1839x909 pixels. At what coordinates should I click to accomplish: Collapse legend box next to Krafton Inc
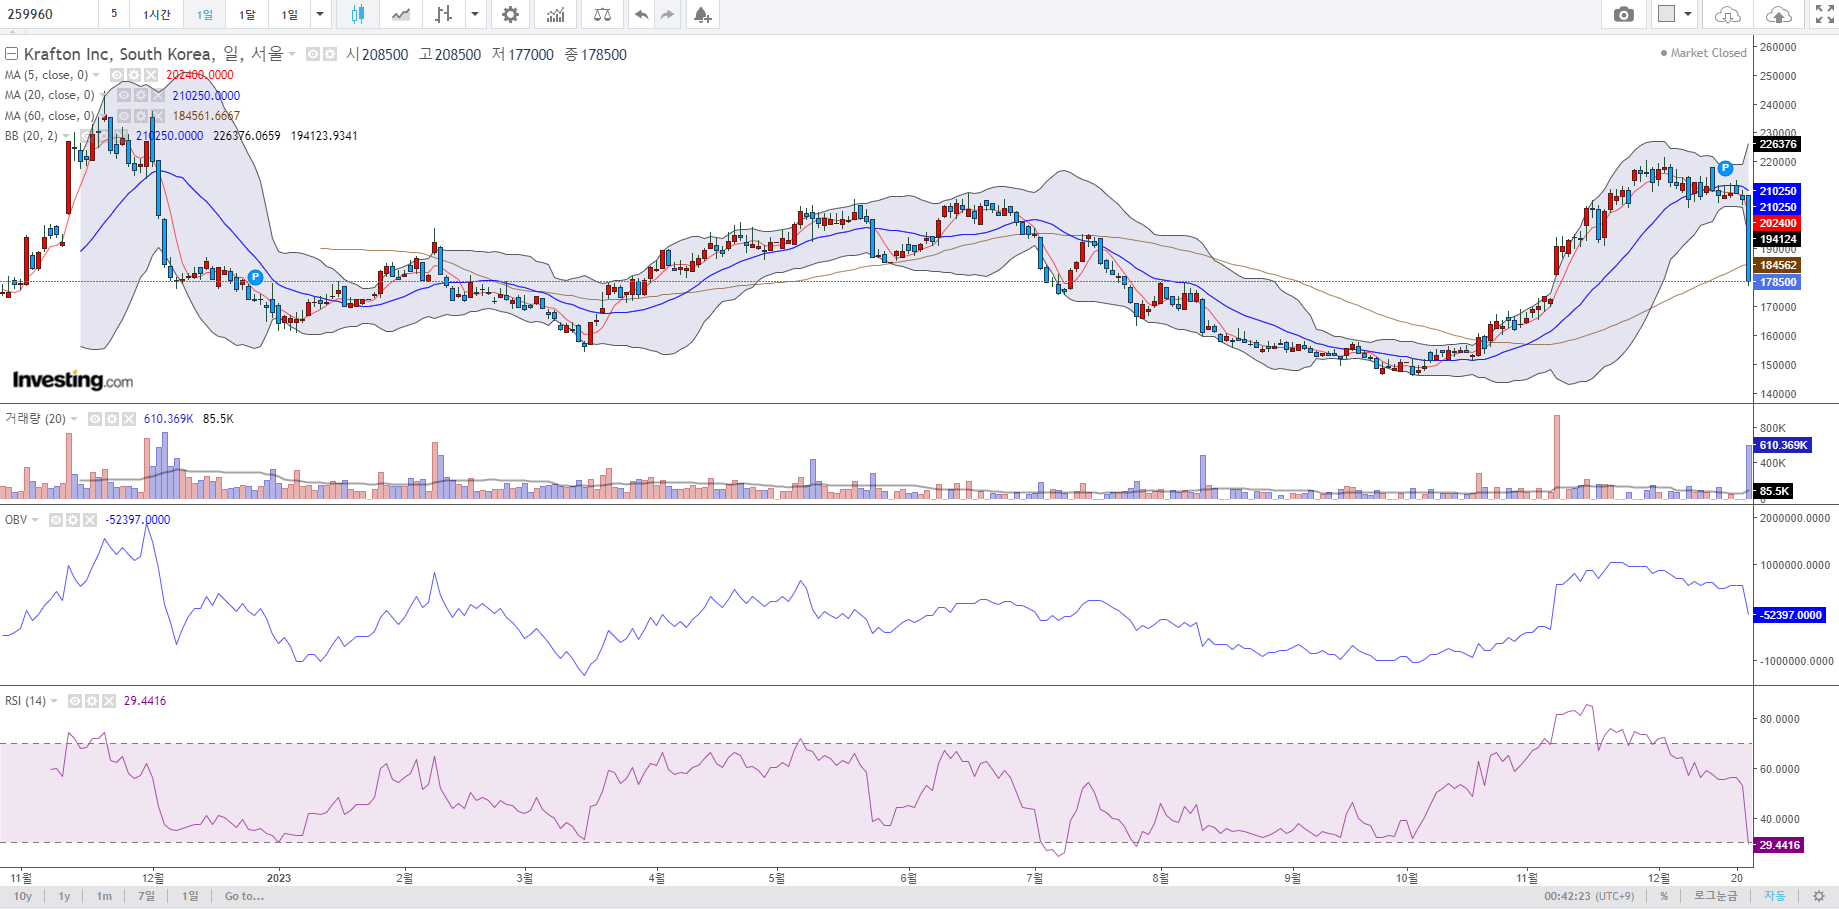(12, 54)
